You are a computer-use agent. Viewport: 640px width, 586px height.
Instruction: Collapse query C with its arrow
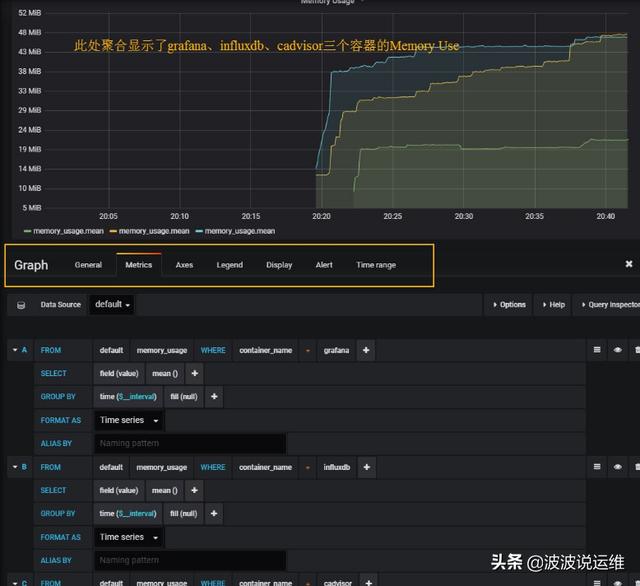pos(15,583)
